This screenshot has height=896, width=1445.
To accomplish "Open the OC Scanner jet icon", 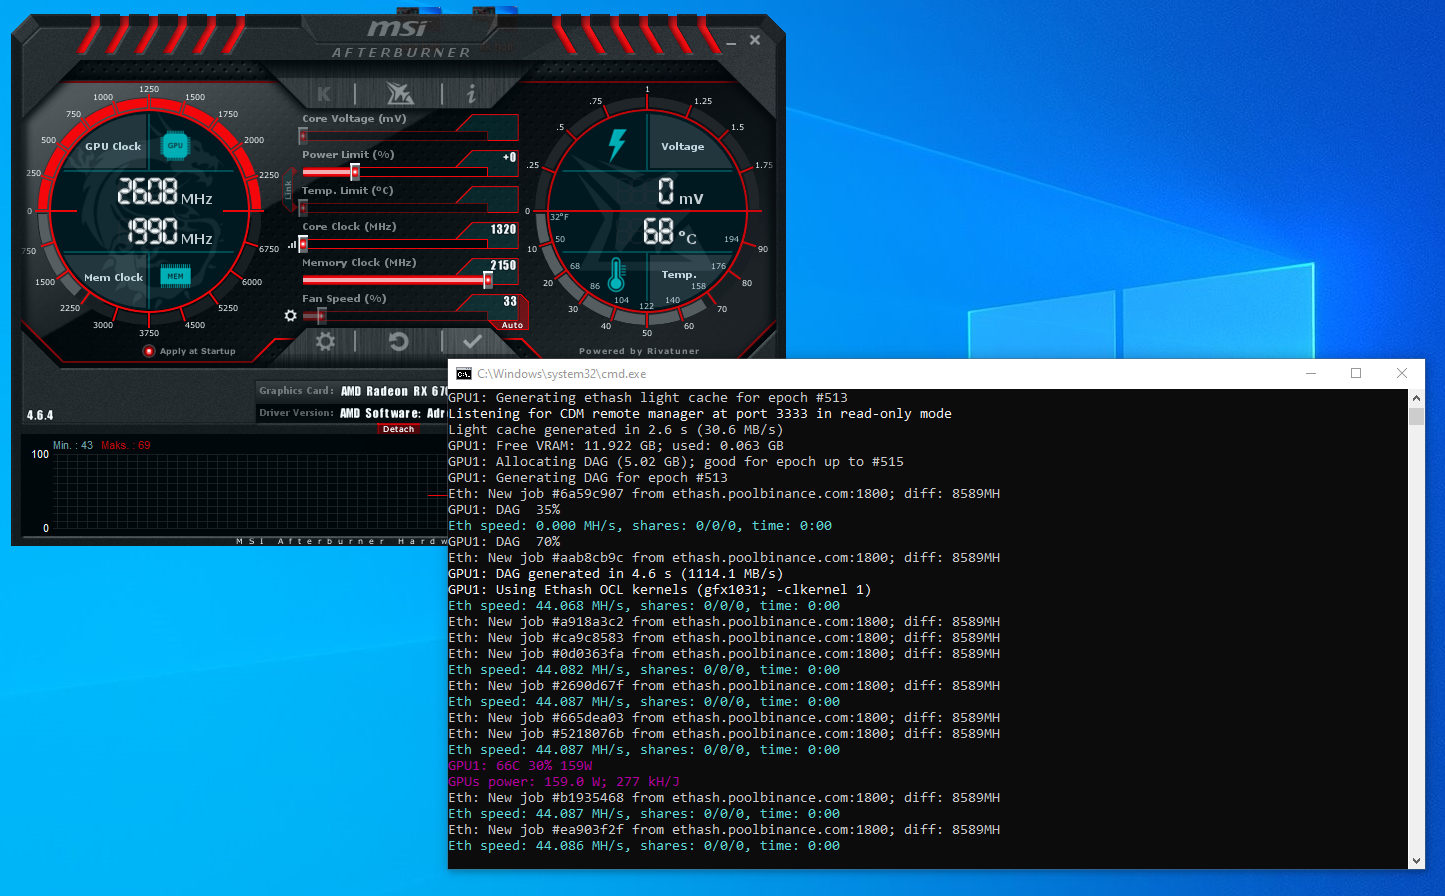I will point(399,94).
